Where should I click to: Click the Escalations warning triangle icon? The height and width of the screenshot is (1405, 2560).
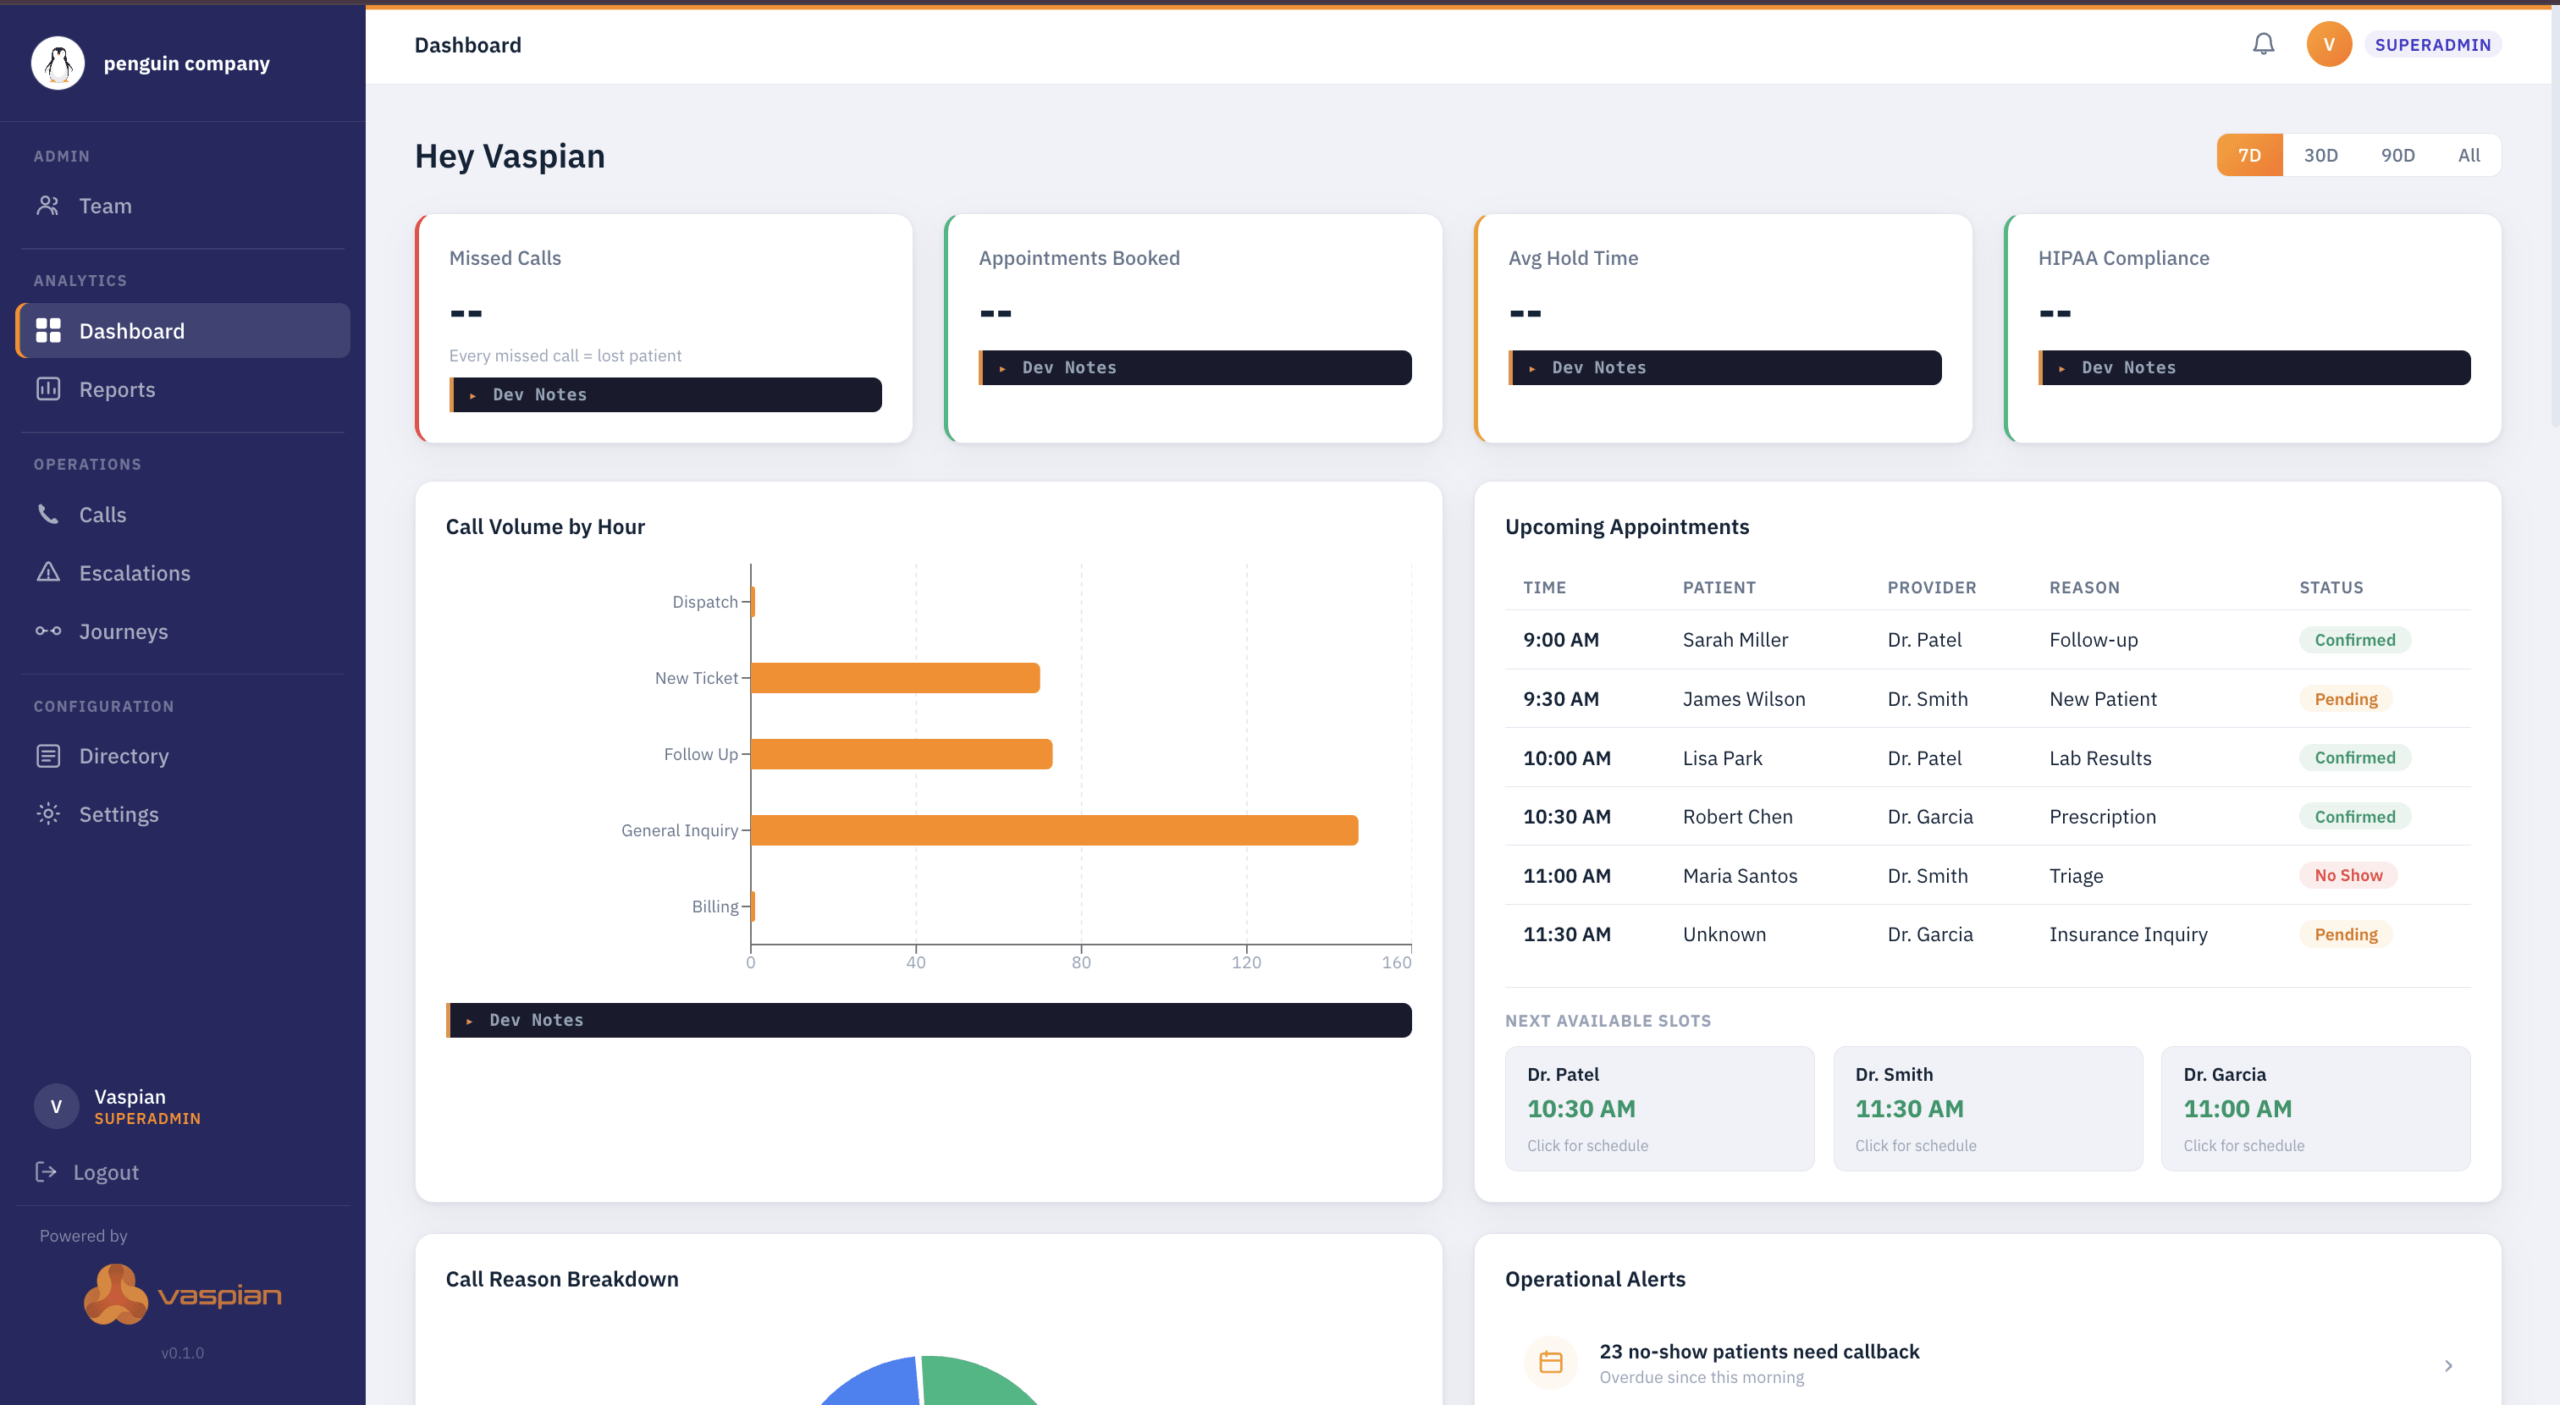(x=48, y=572)
